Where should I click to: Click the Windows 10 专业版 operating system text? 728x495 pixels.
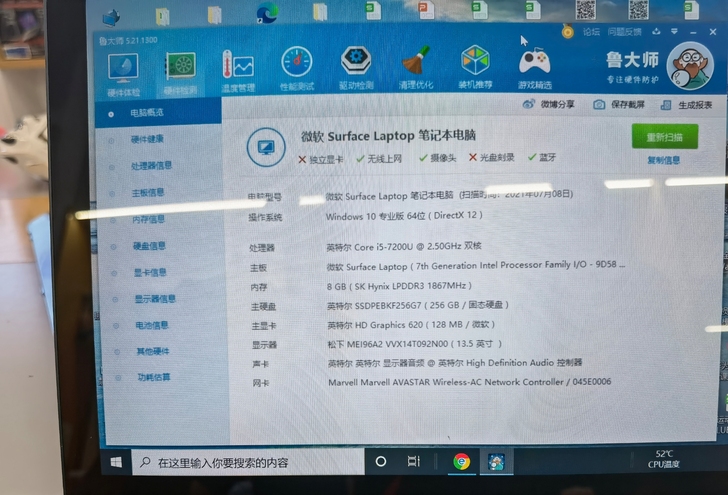404,216
